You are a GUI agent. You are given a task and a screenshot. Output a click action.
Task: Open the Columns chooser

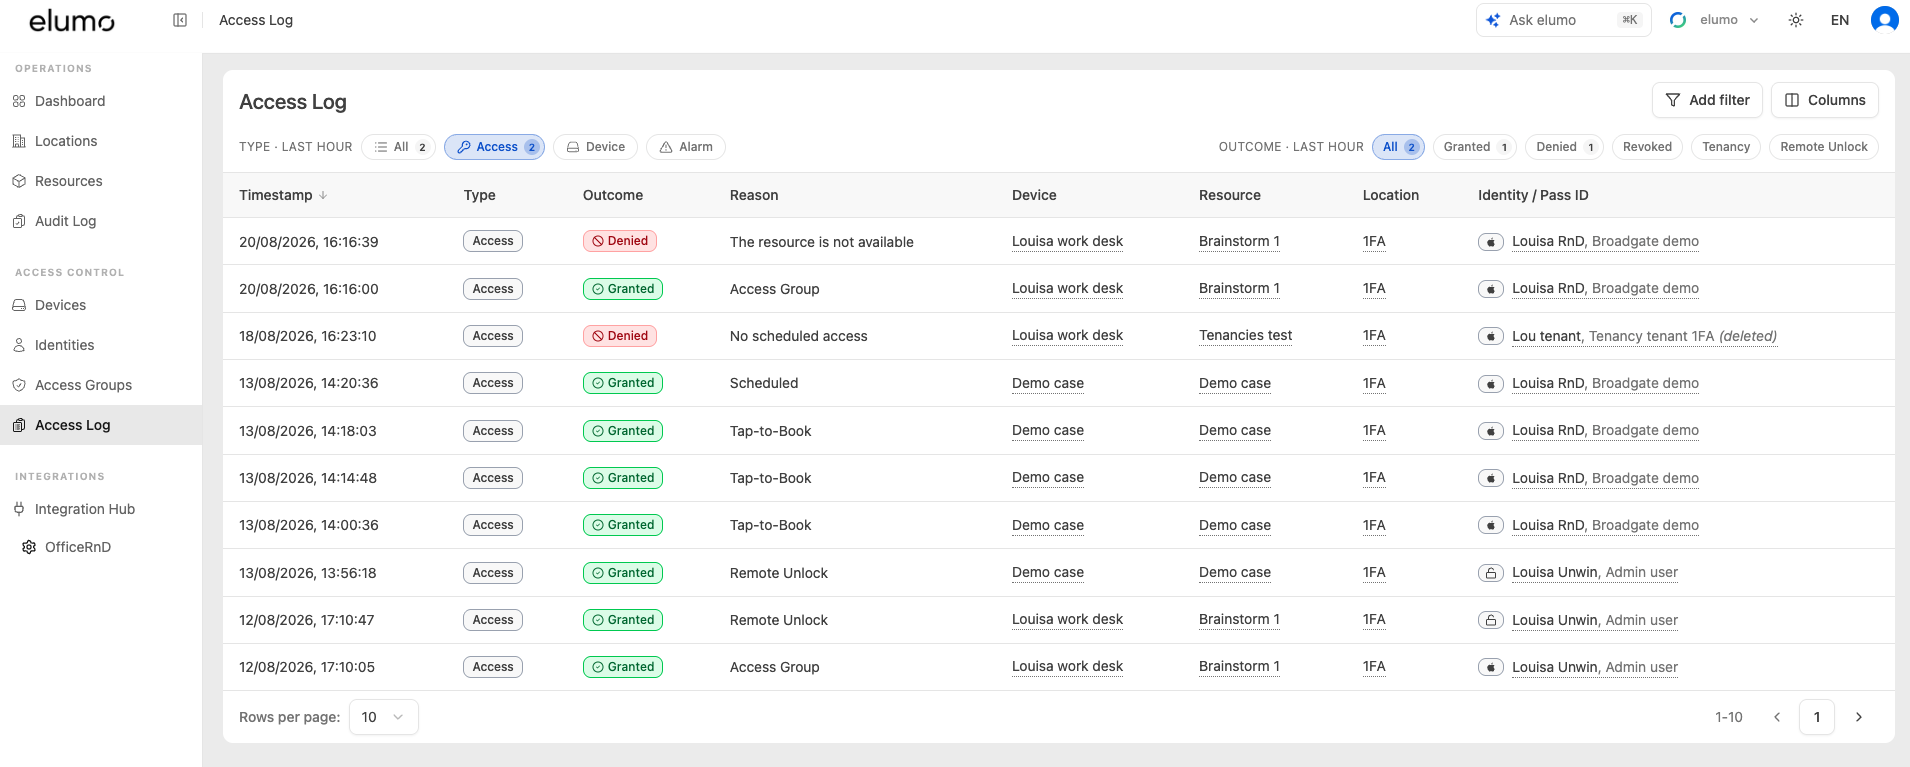pyautogui.click(x=1825, y=100)
